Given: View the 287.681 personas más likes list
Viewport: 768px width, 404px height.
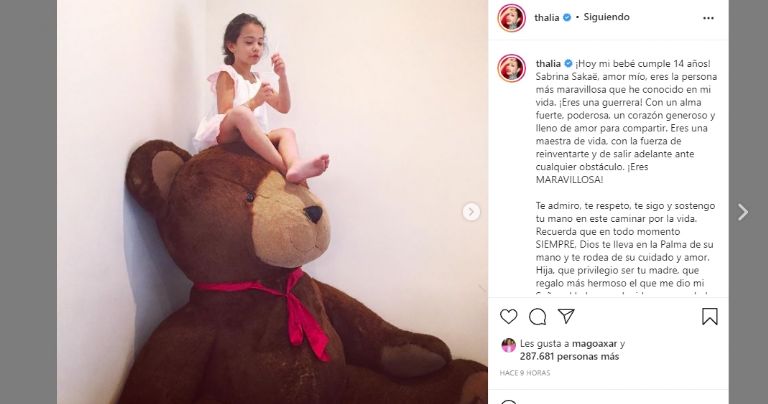Looking at the screenshot, I should click(569, 356).
